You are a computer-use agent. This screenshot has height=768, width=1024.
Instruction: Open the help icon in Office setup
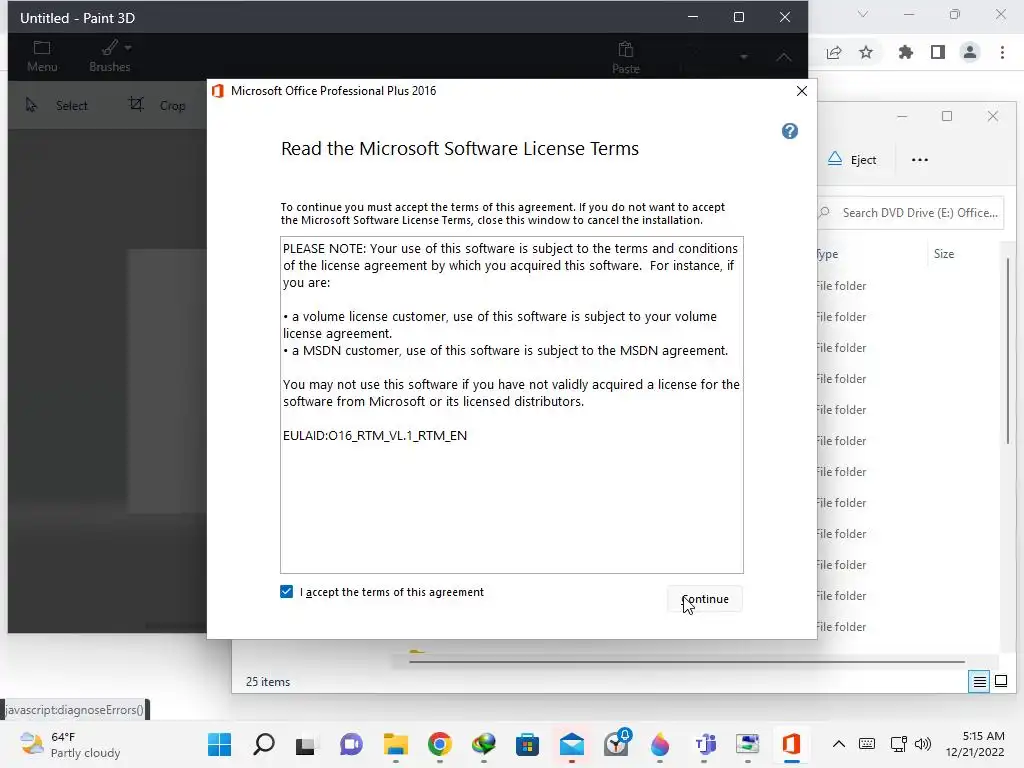pos(790,131)
